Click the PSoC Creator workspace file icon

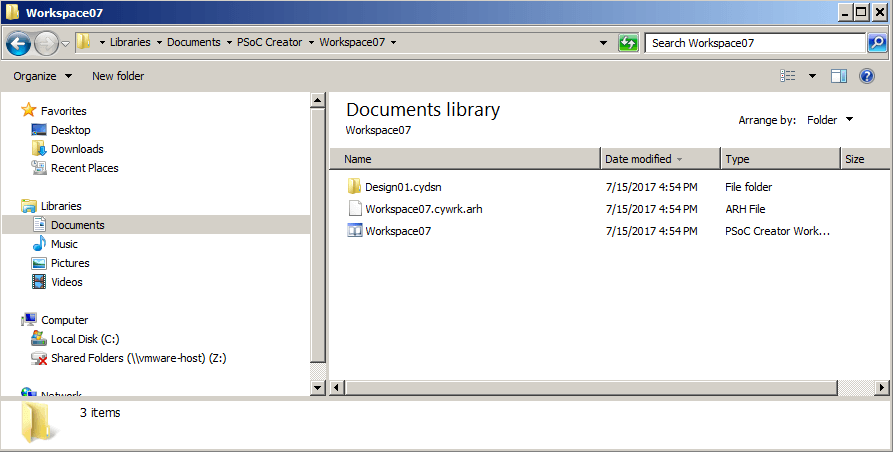pos(355,231)
